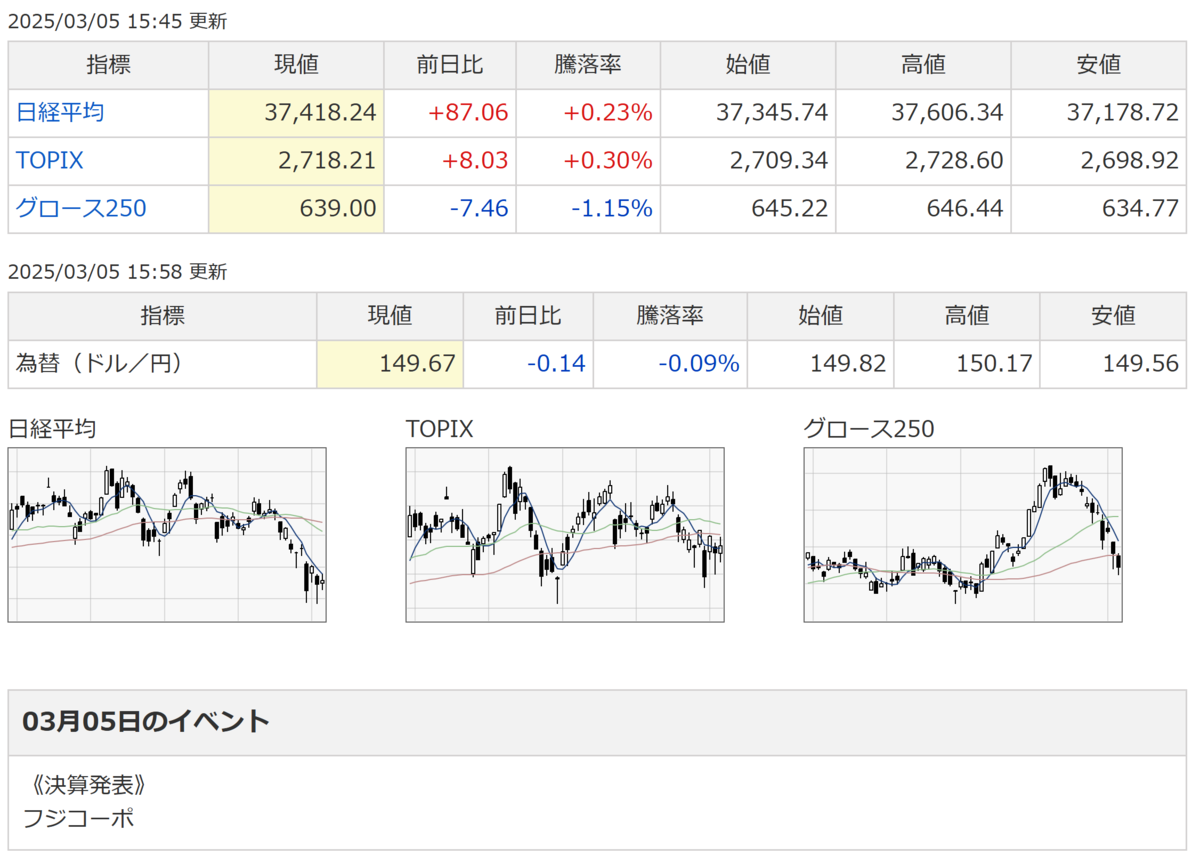Screen dimensions: 1200x855
Task: Click the グロース250 chart title text
Action: tap(869, 429)
